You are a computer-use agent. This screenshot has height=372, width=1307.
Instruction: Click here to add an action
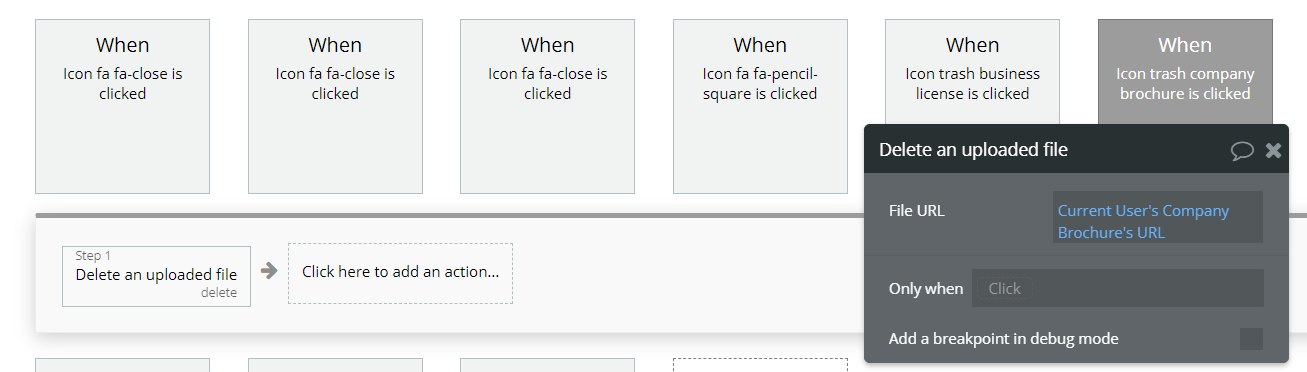click(x=400, y=272)
